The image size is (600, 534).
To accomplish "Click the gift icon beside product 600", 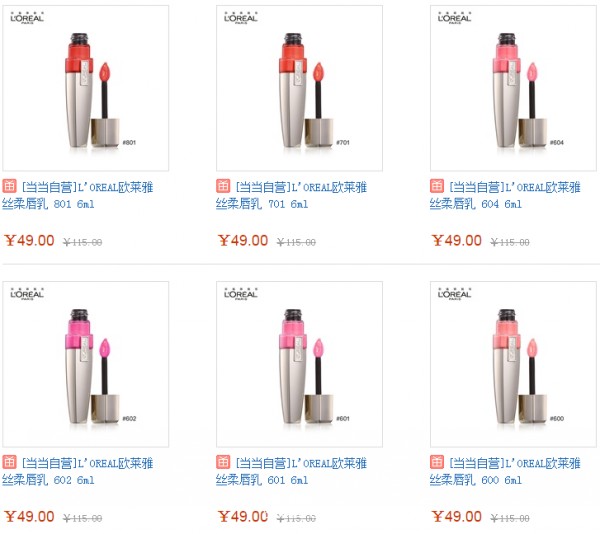I will point(437,462).
